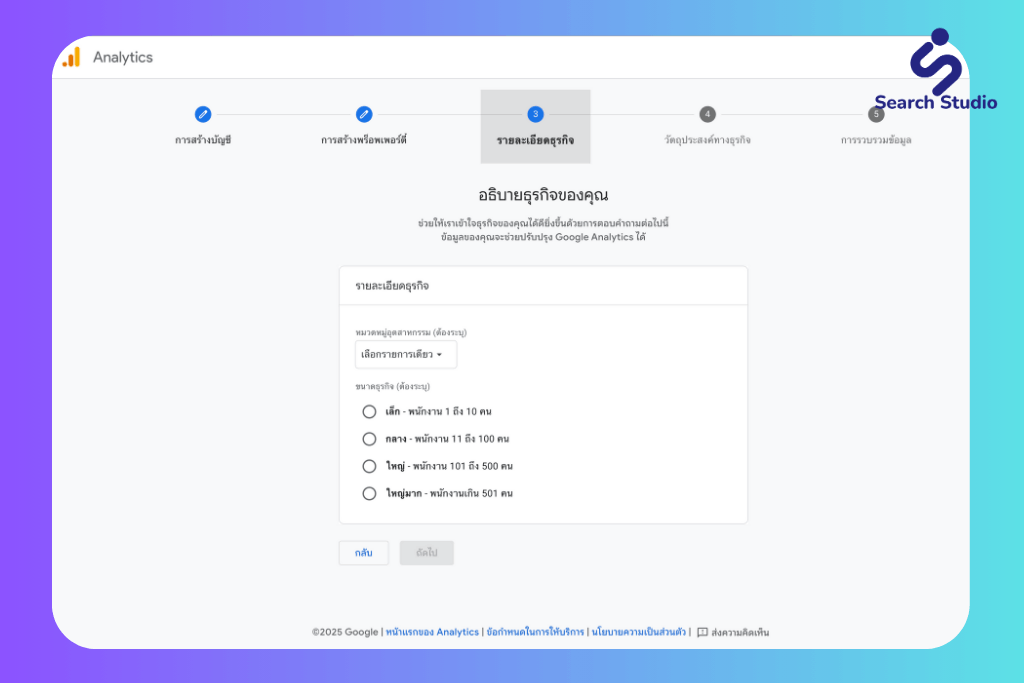Choose ใหญ่ (101 ถึง 500 คน) business size
The width and height of the screenshot is (1024, 683).
(370, 466)
